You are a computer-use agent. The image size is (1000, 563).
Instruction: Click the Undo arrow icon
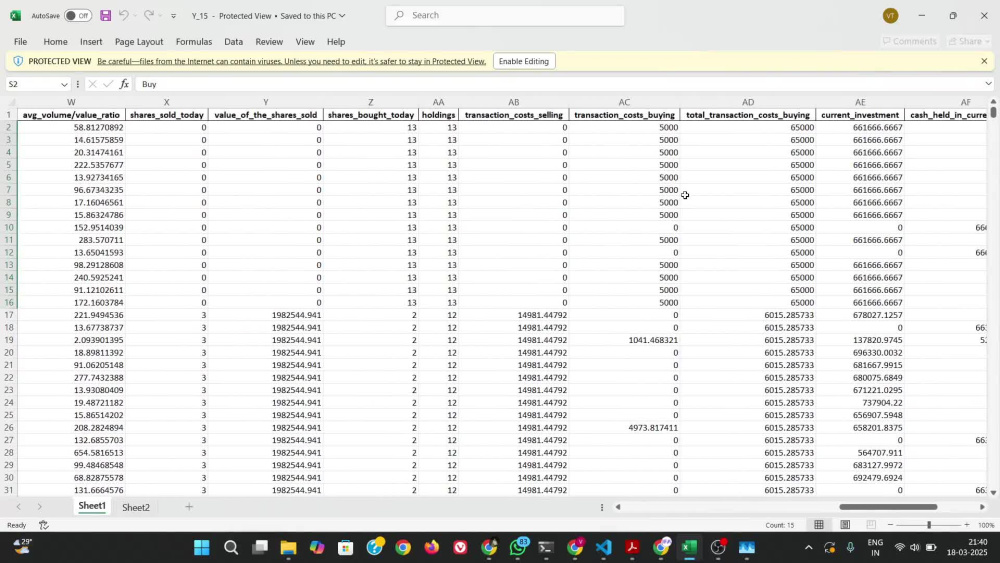(x=124, y=15)
